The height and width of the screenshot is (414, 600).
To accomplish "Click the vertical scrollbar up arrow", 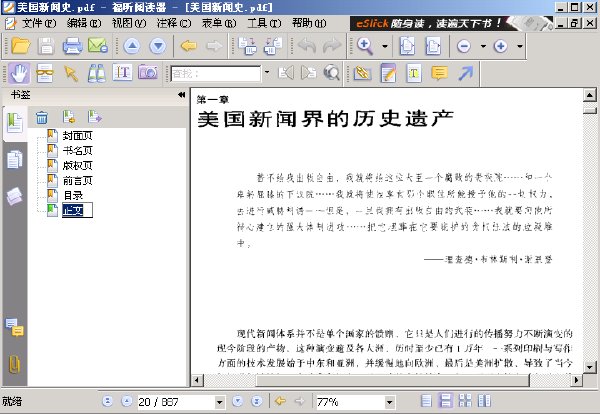I will (590, 95).
